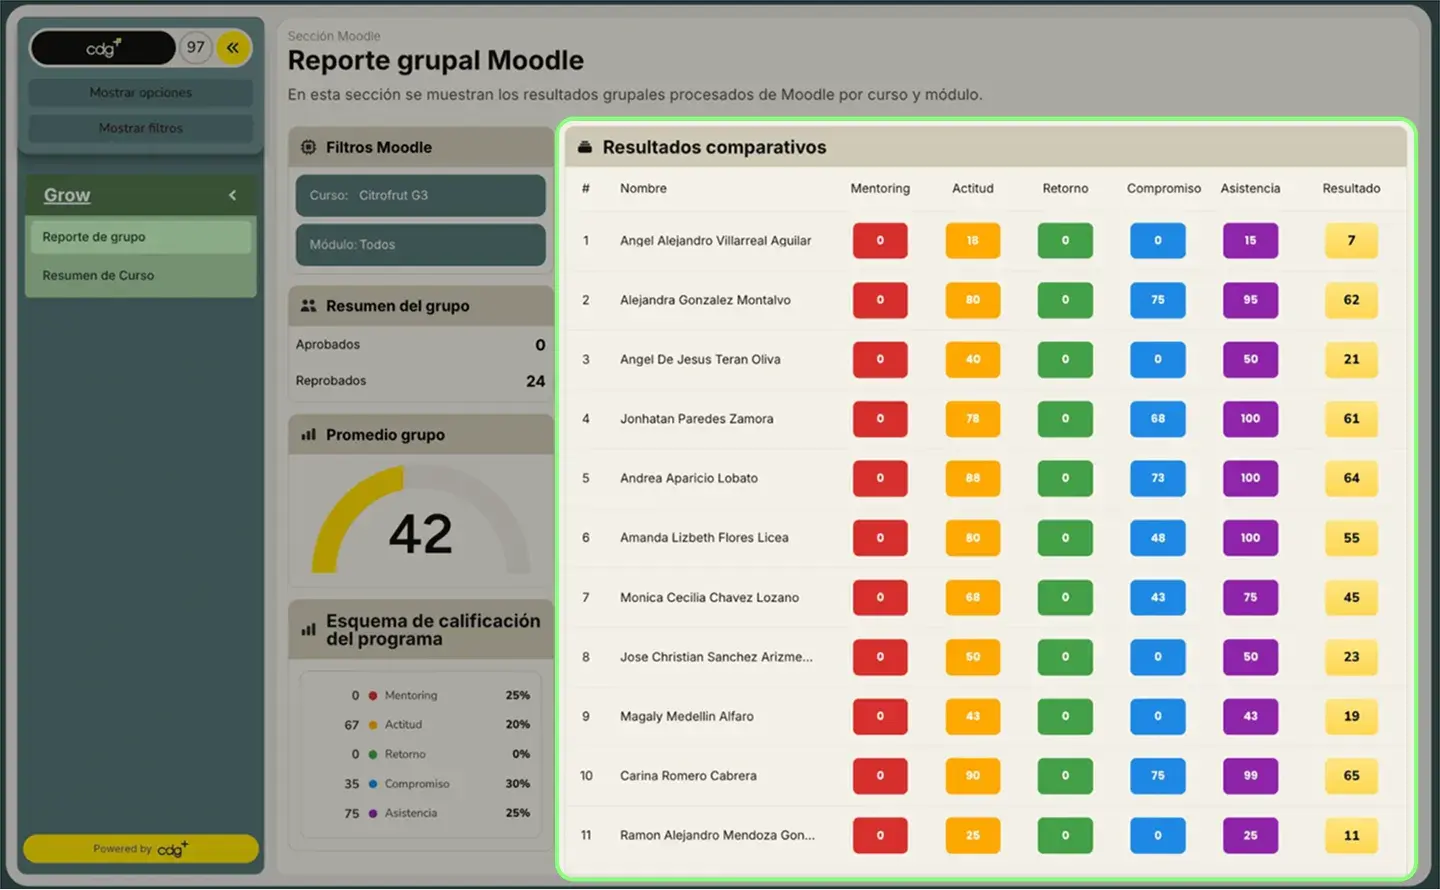The height and width of the screenshot is (890, 1440).
Task: Open the Reporte de grupo menu item
Action: (x=140, y=237)
